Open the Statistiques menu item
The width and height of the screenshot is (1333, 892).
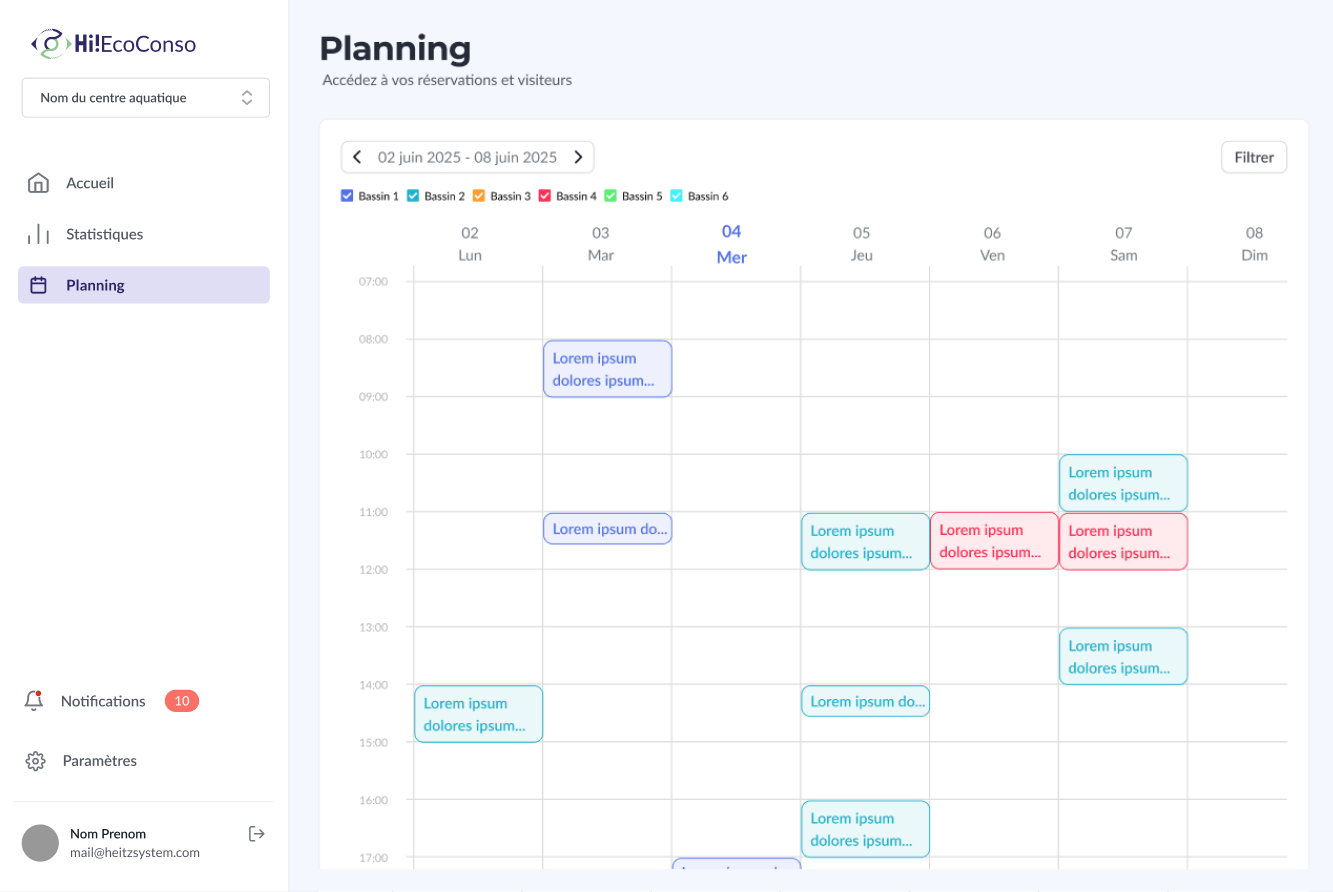coord(105,234)
